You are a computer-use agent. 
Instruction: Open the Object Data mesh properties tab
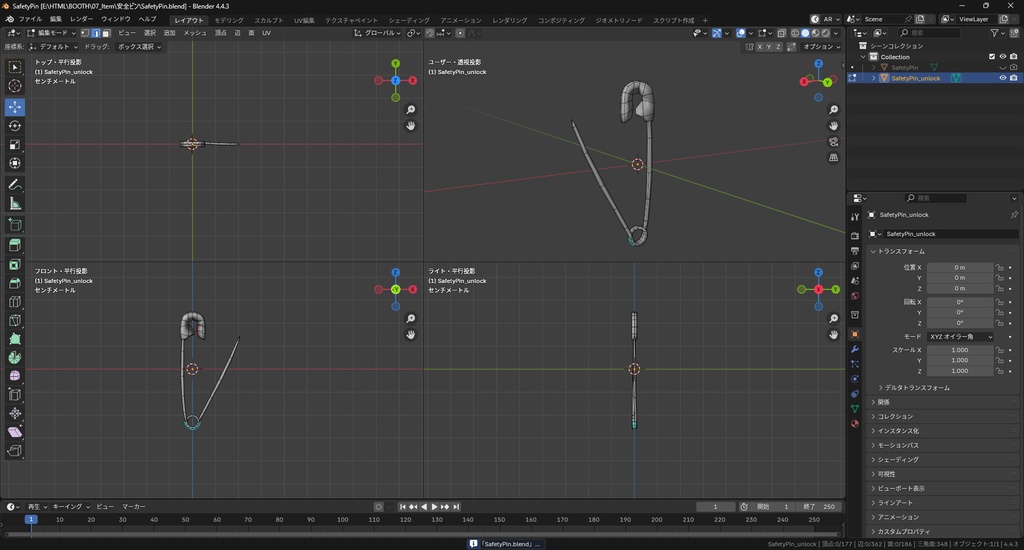point(855,409)
